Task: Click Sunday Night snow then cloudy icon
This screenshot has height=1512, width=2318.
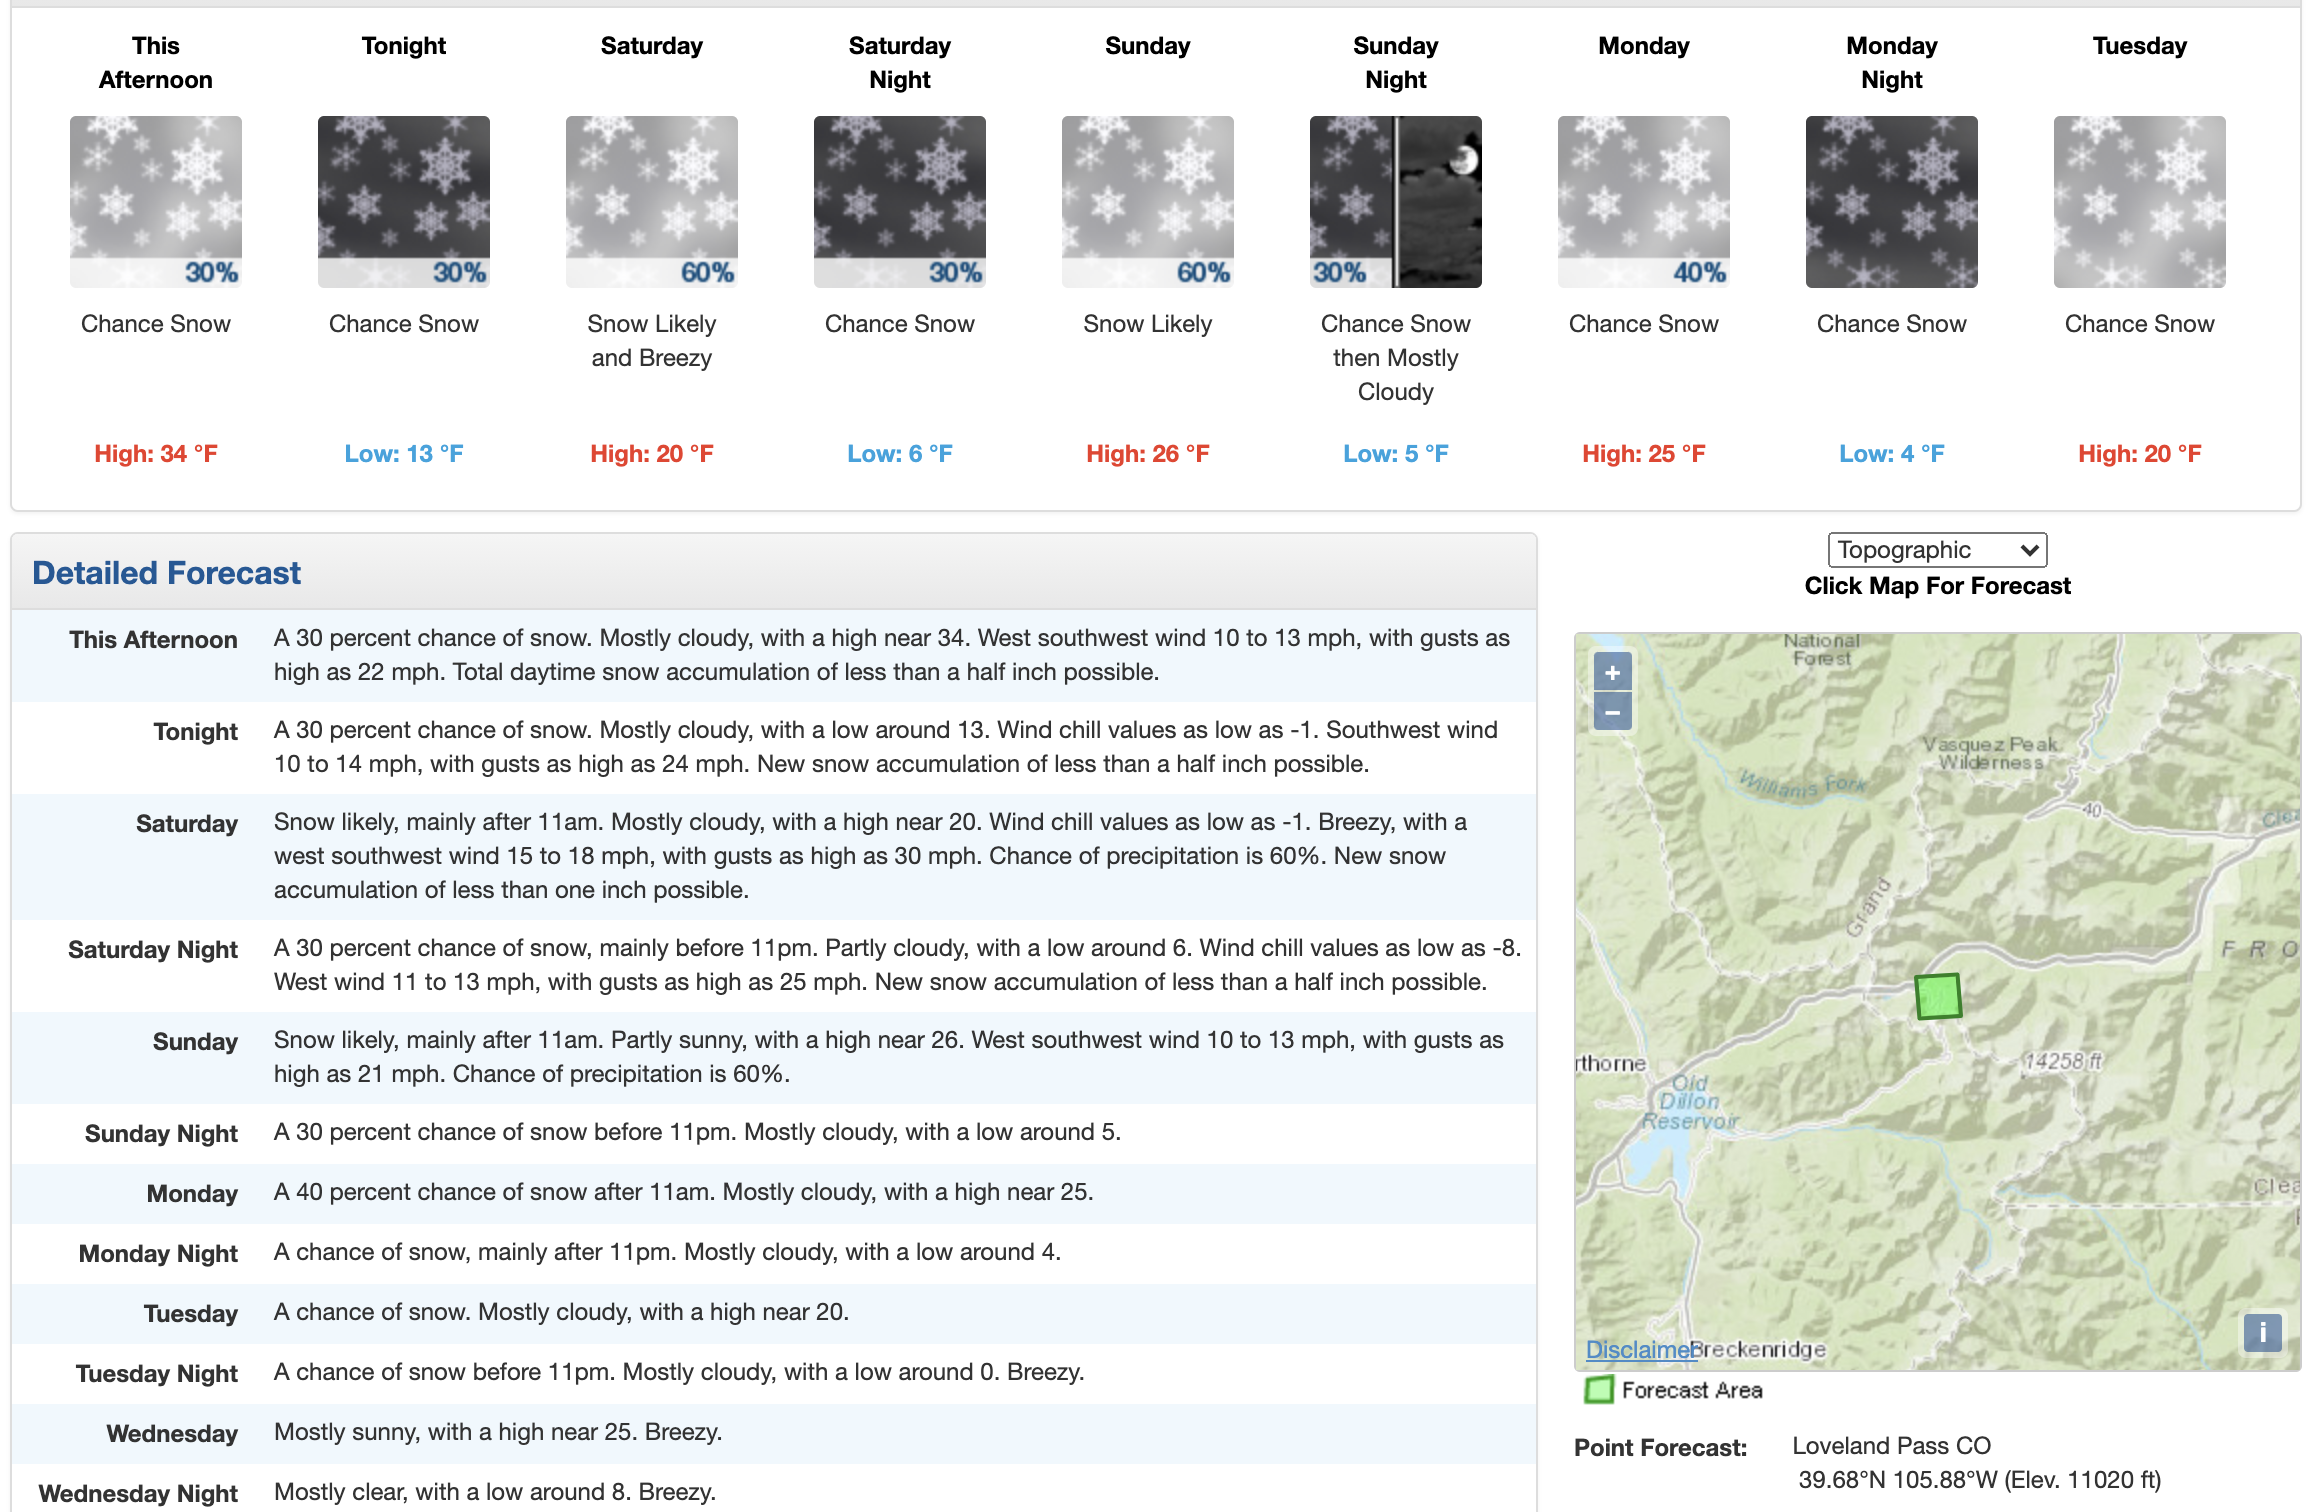Action: point(1396,202)
